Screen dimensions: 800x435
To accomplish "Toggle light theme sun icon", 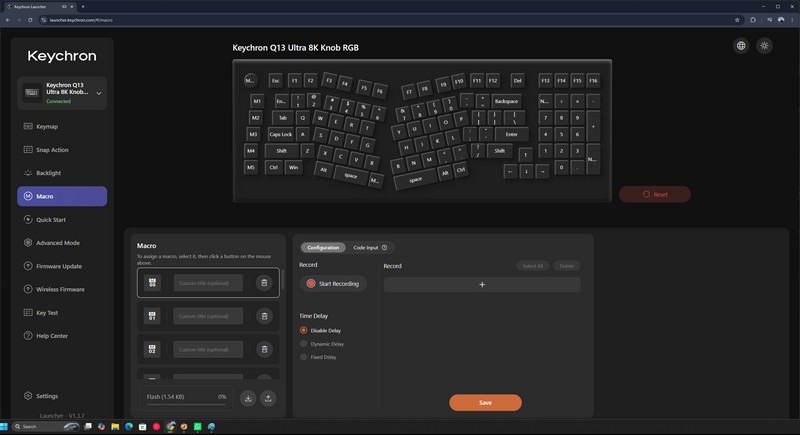I will click(764, 46).
